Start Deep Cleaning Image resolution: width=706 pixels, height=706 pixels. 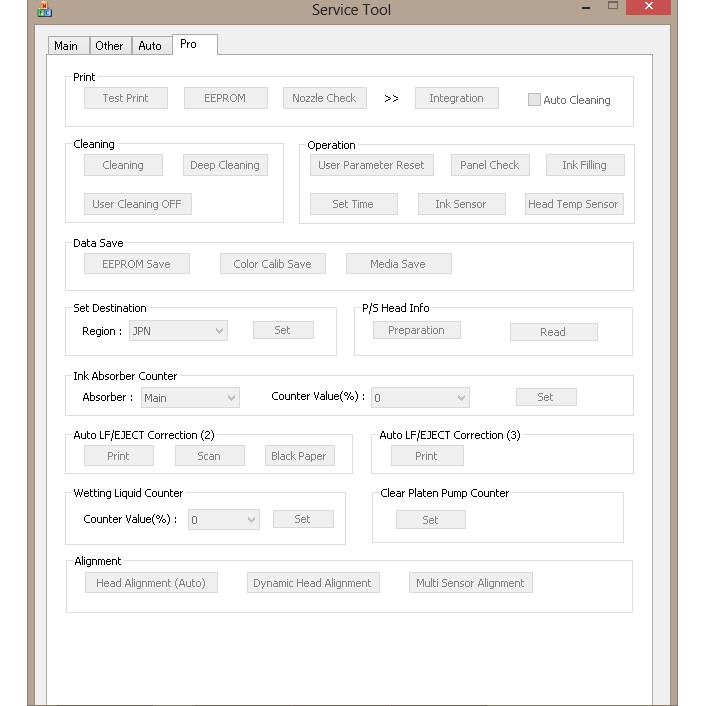(x=225, y=165)
